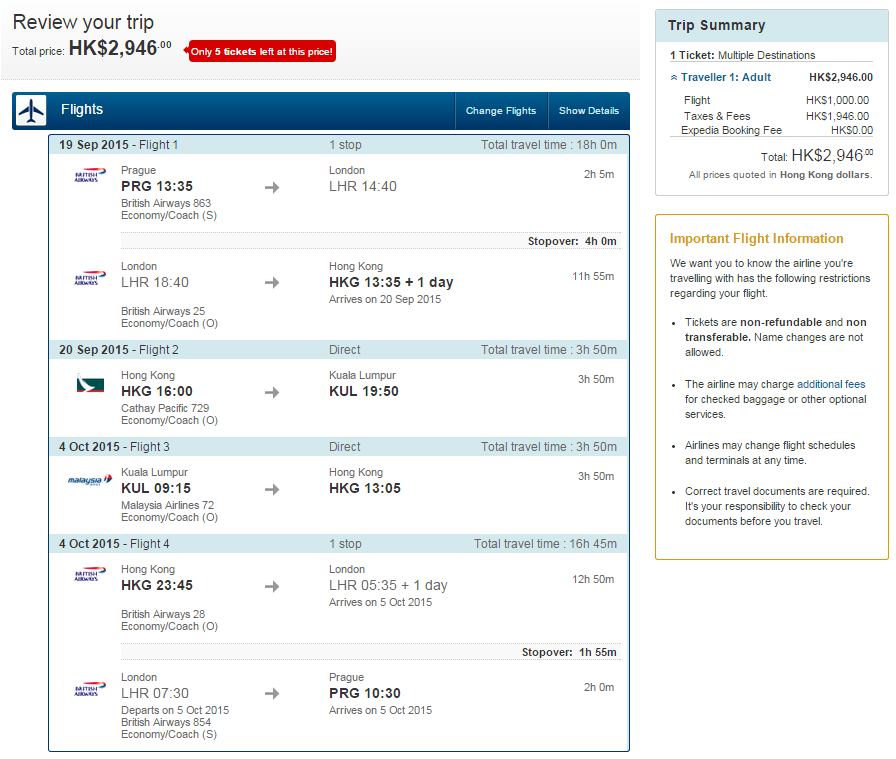Click the Cathay Pacific logo
Screen dimensions: 896x759
pos(90,384)
